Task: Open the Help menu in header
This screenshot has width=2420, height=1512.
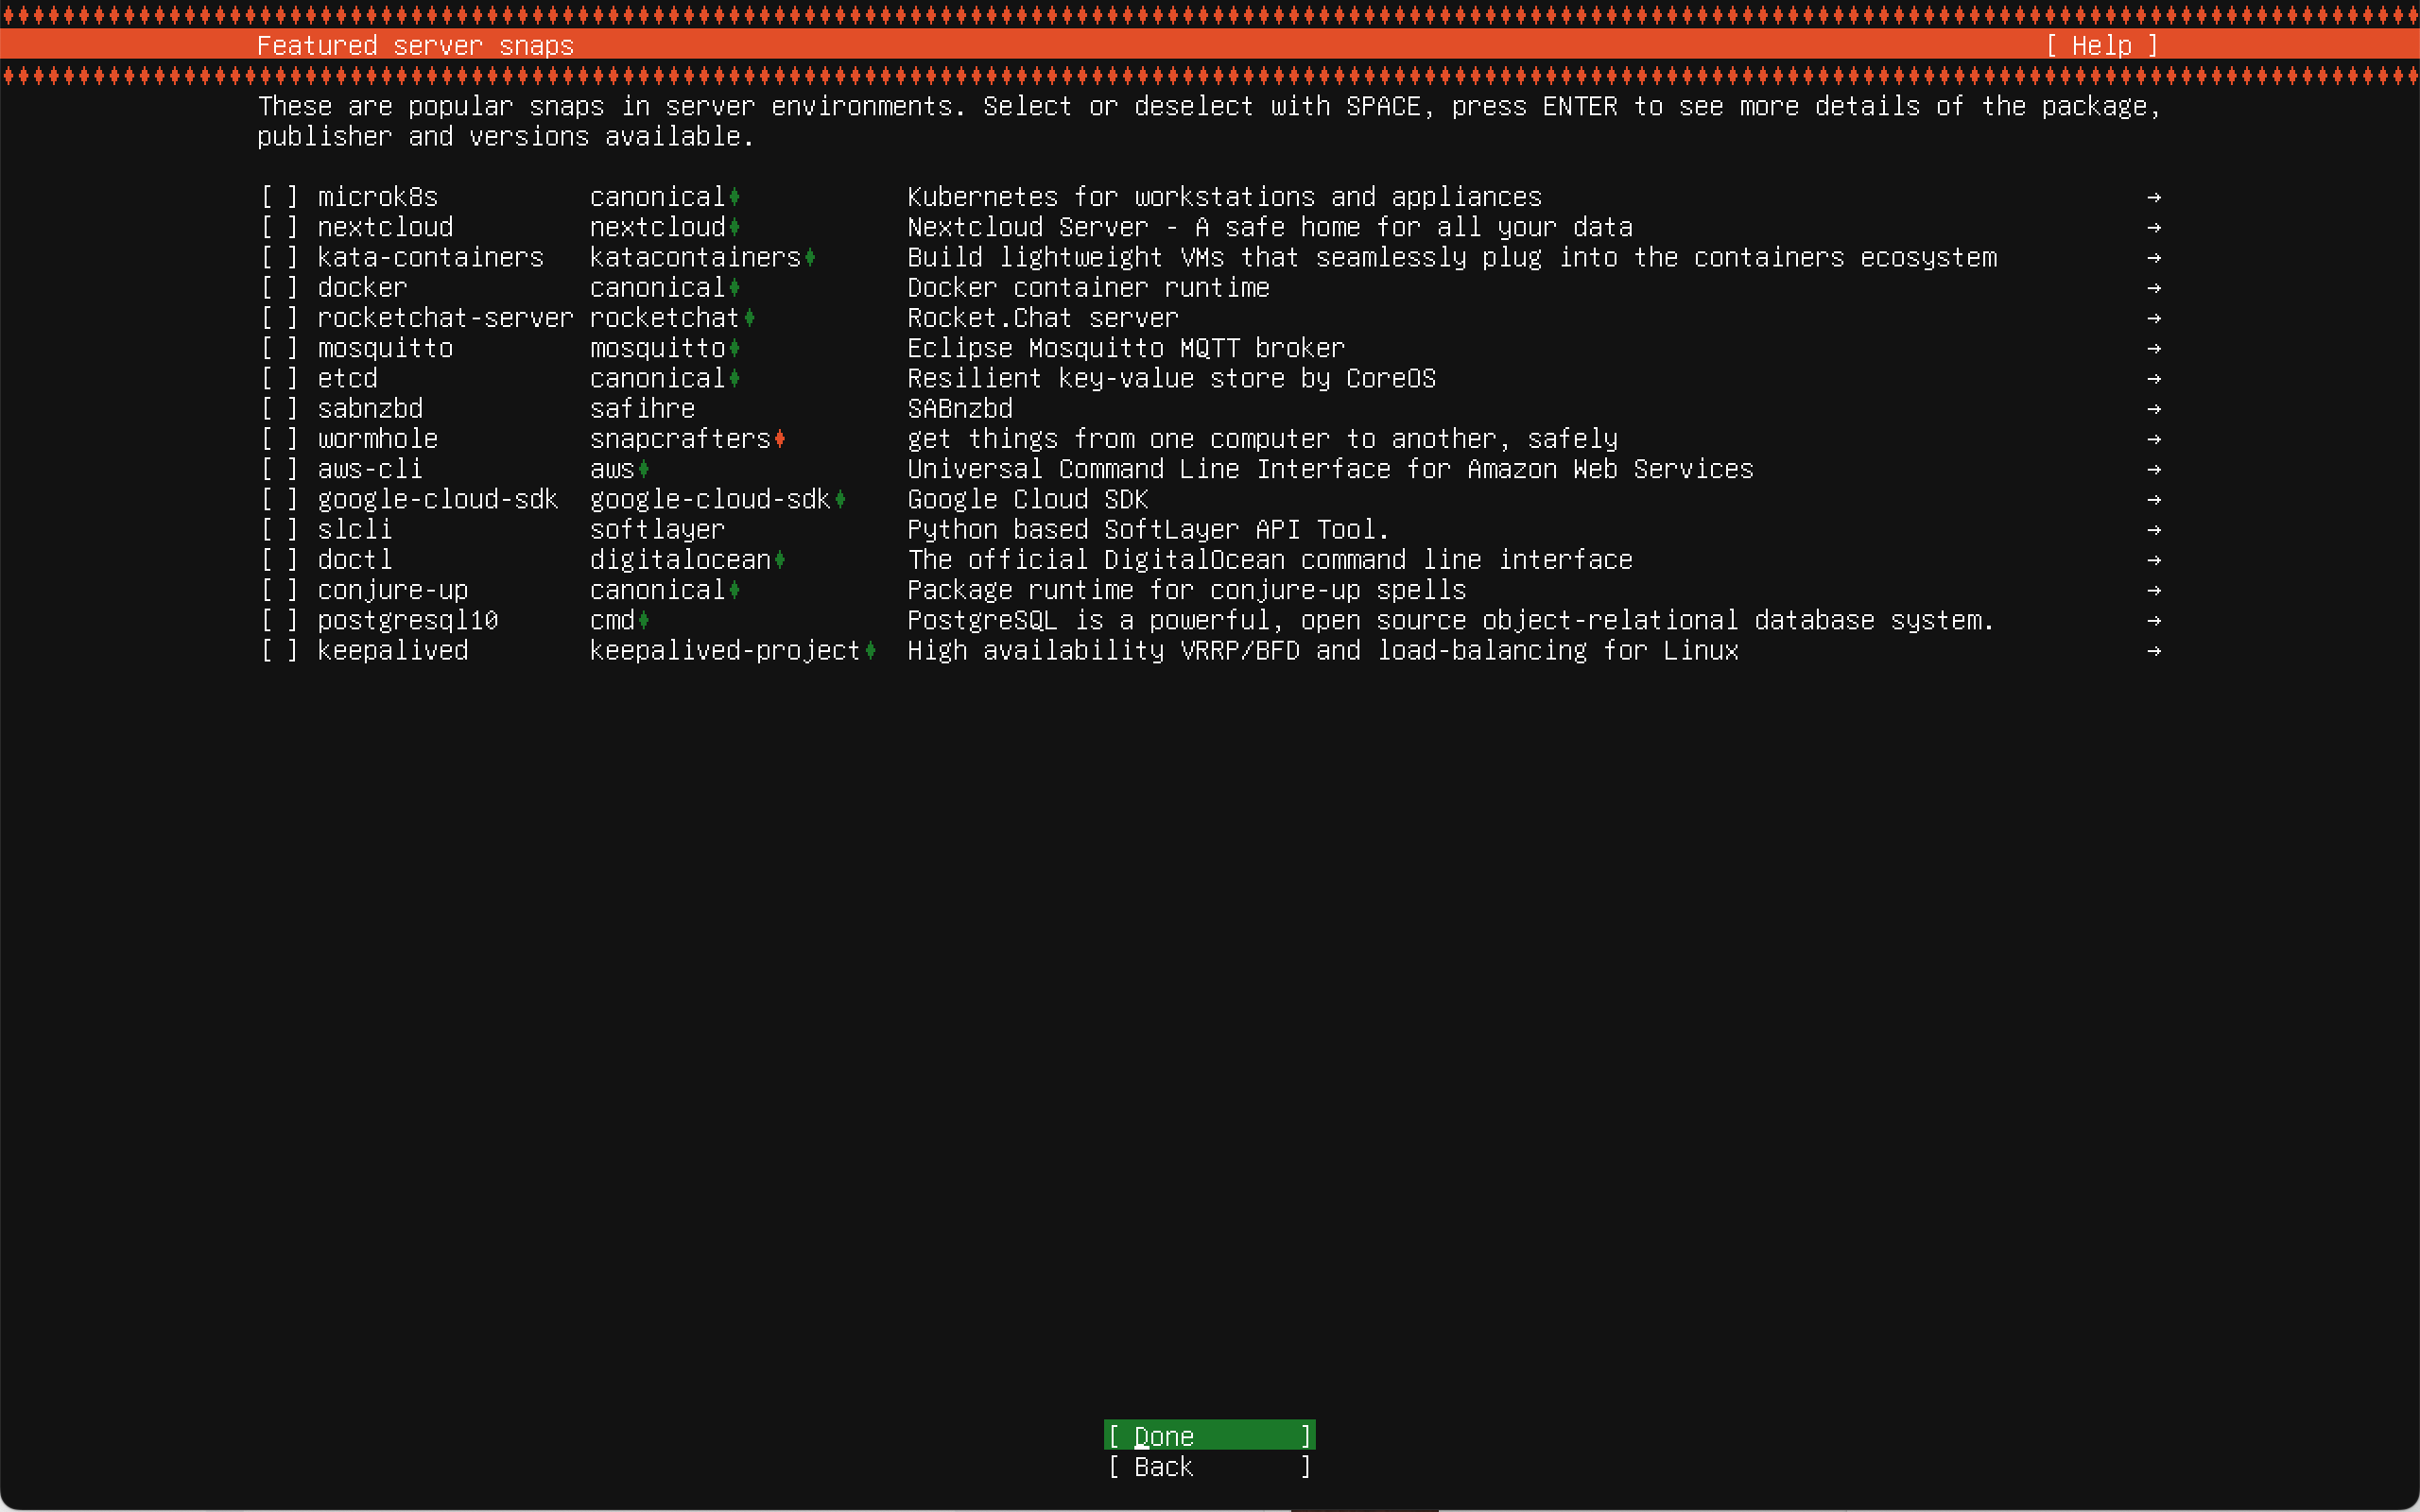Action: coord(2102,45)
